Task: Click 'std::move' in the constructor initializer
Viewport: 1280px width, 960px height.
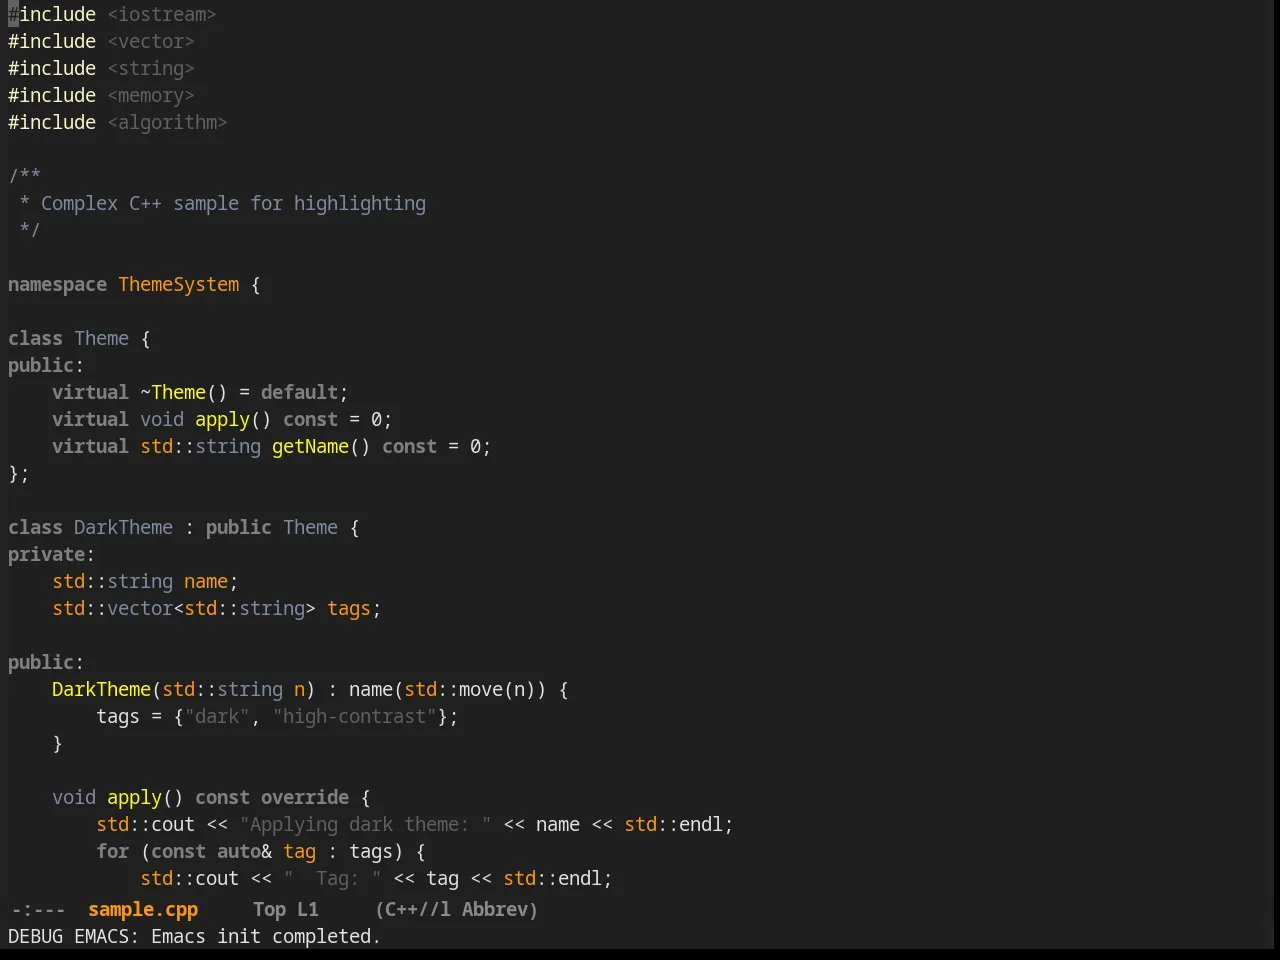Action: pyautogui.click(x=453, y=689)
